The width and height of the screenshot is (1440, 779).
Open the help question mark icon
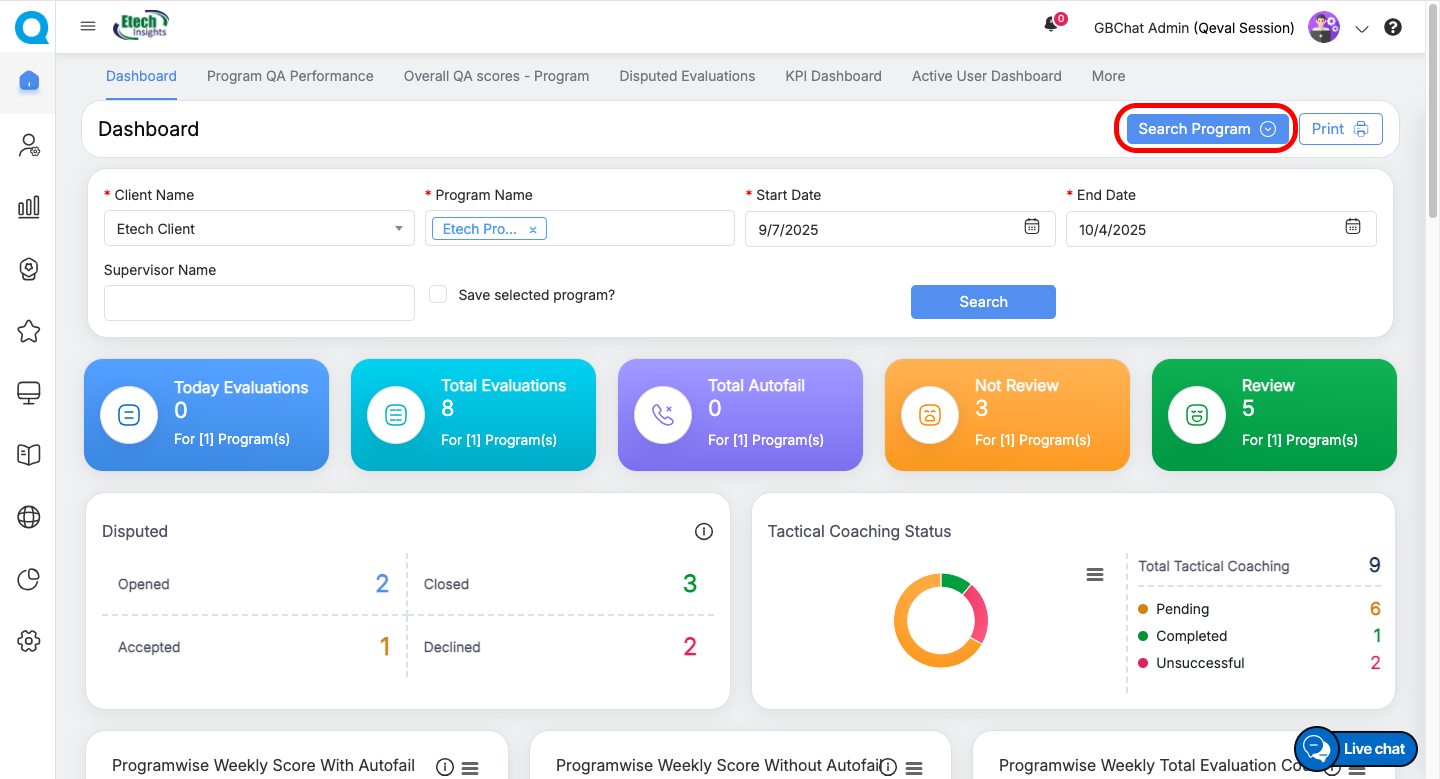pyautogui.click(x=1393, y=28)
